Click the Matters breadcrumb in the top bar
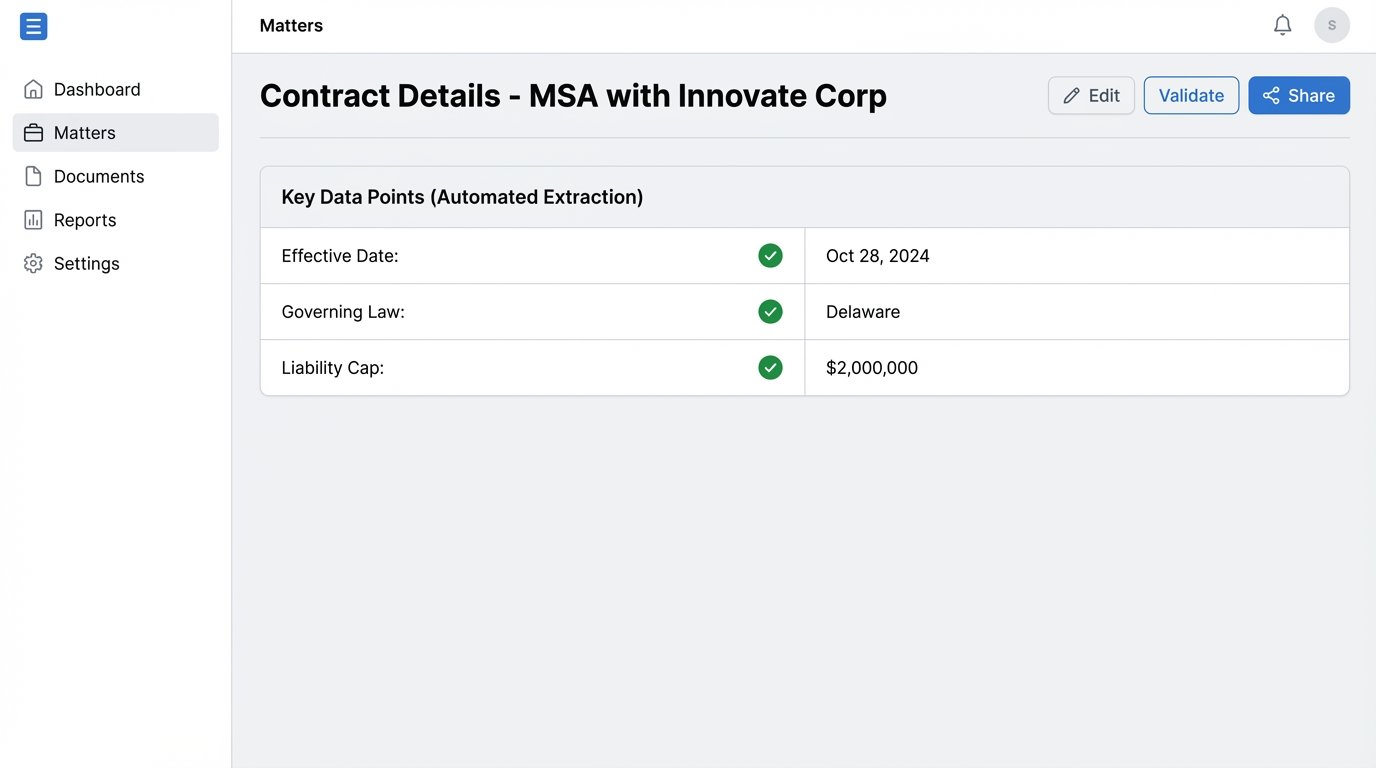 pos(291,25)
